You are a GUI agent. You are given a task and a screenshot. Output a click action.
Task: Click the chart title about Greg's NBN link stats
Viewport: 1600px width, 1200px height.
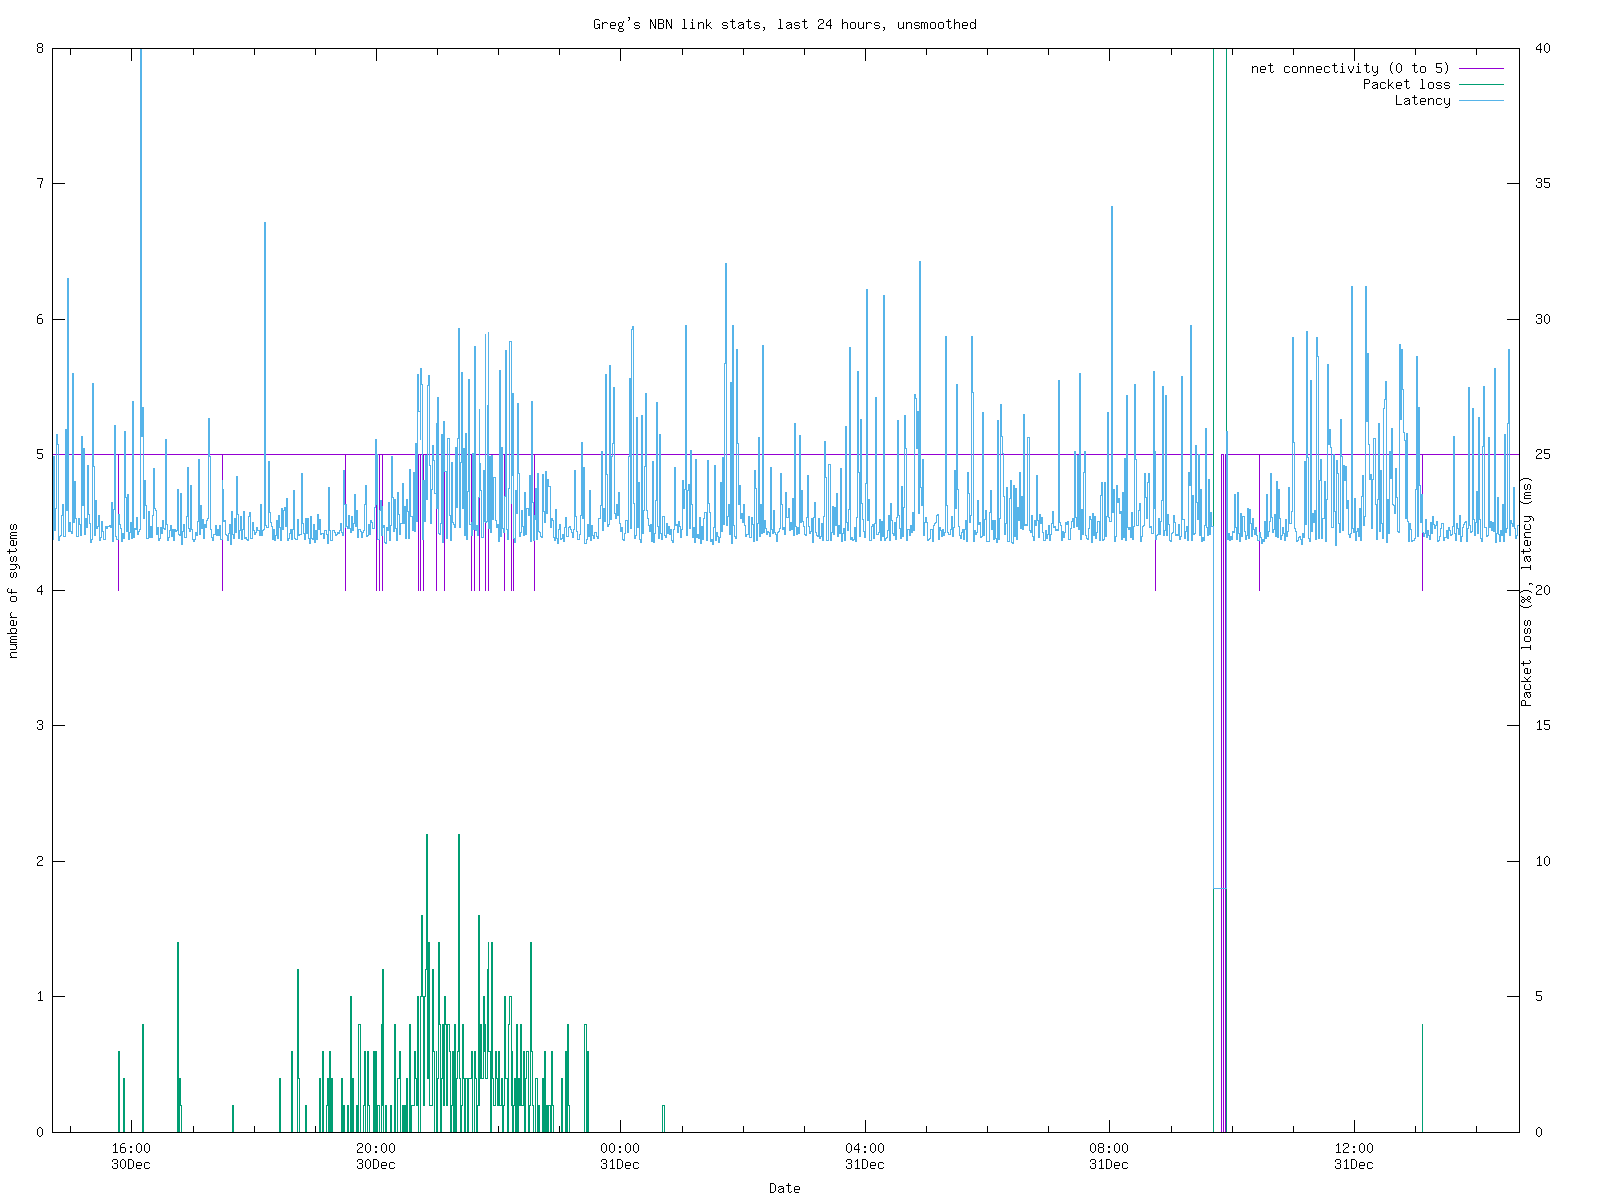coord(784,24)
